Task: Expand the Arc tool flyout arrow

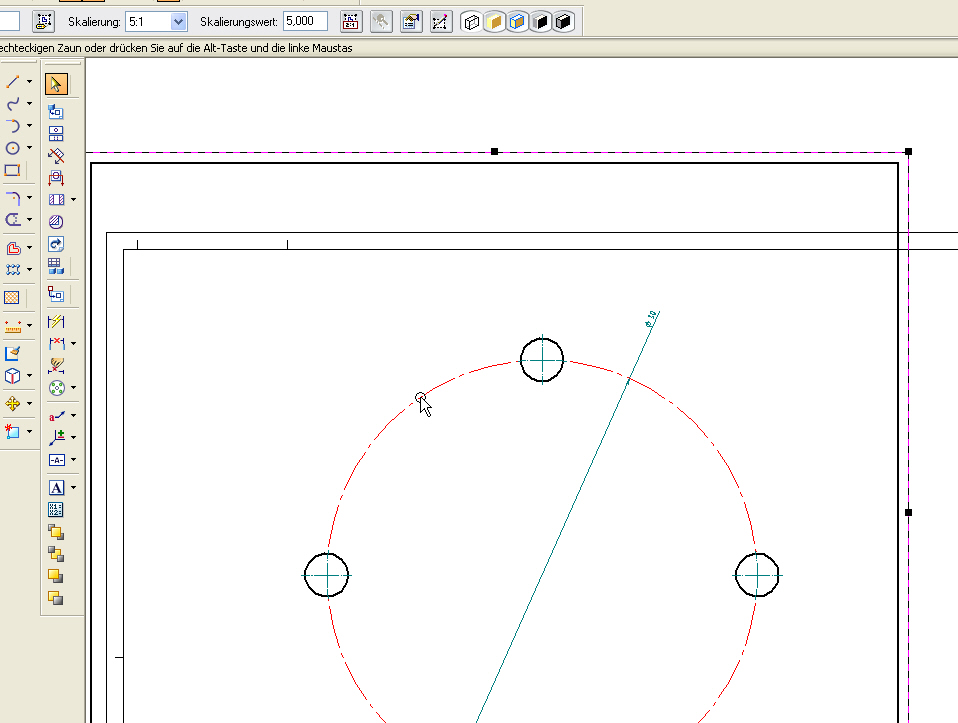Action: click(29, 126)
